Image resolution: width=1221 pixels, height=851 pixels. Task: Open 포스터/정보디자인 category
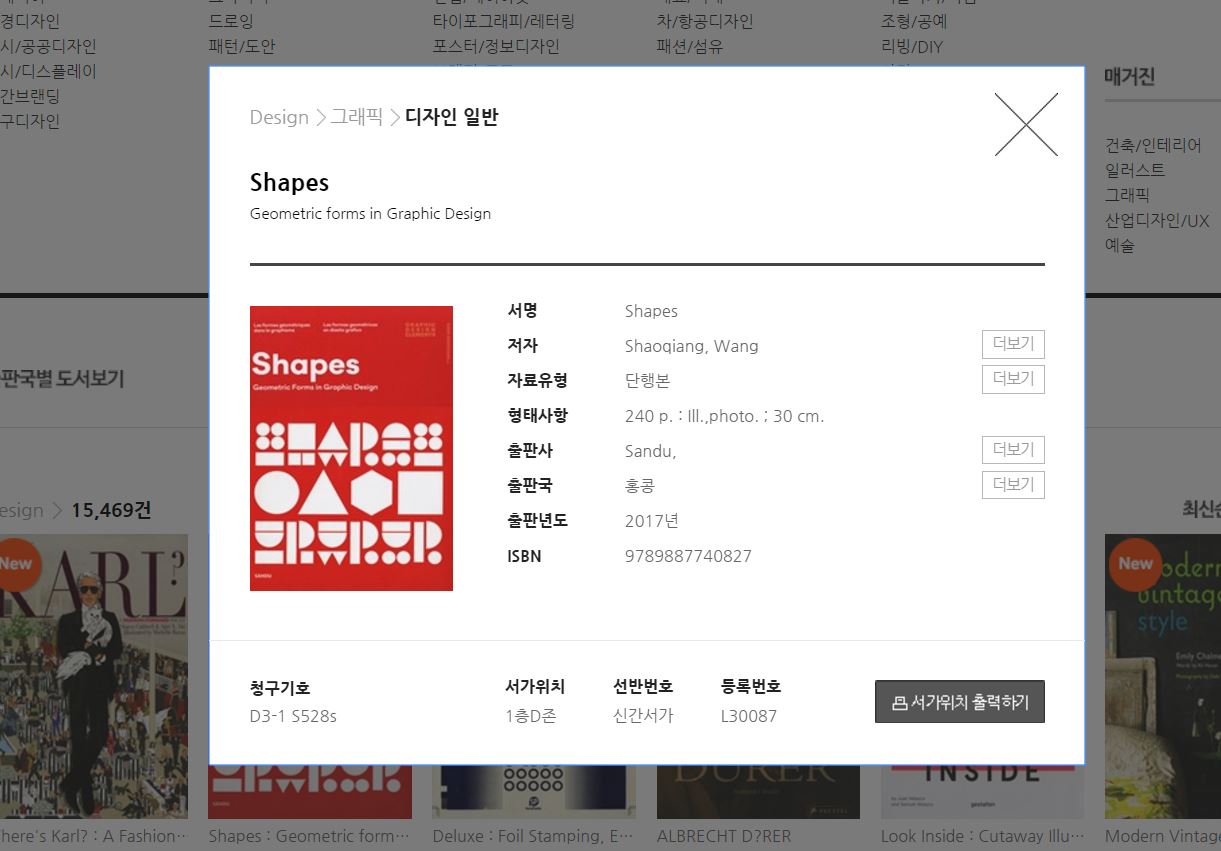496,46
